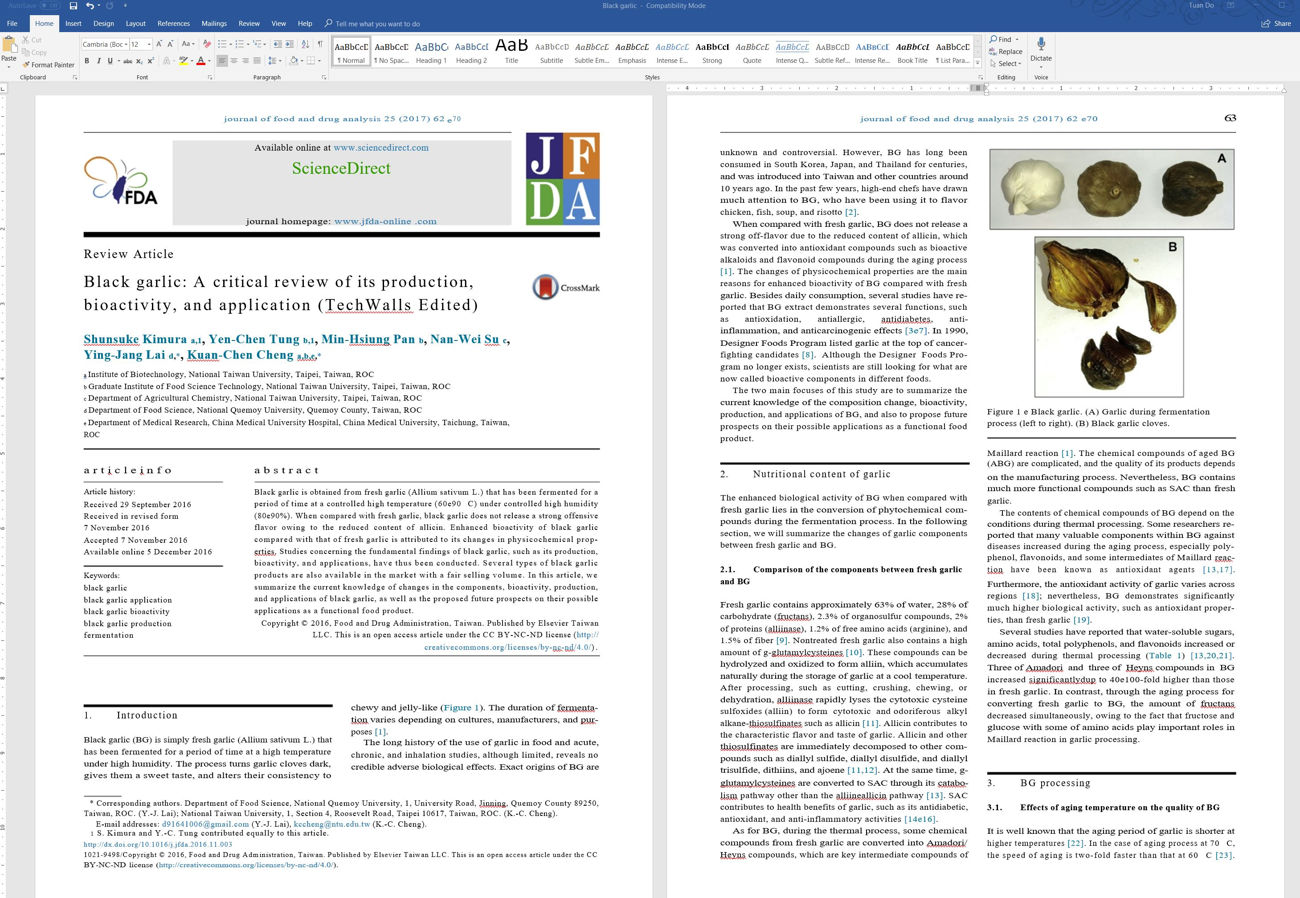1300x898 pixels.
Task: Expand the Styles gallery More arrow
Action: tap(977, 63)
